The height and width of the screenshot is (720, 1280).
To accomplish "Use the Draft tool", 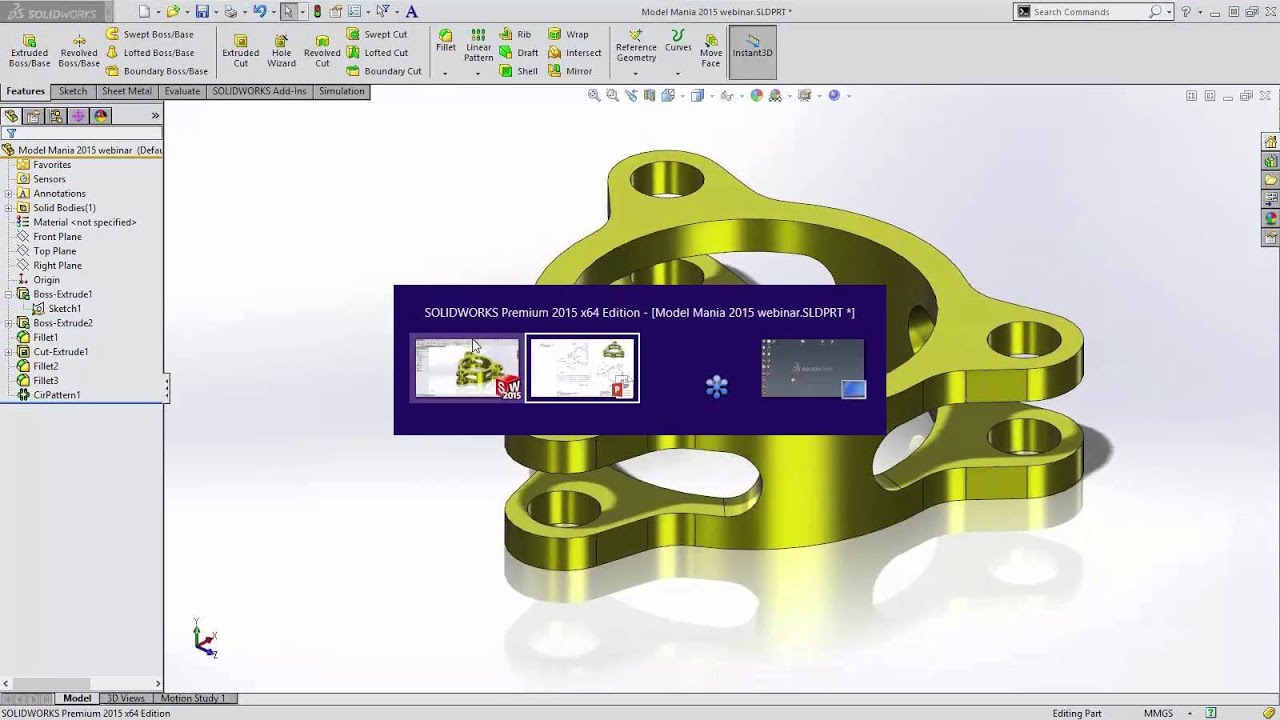I will pos(519,52).
